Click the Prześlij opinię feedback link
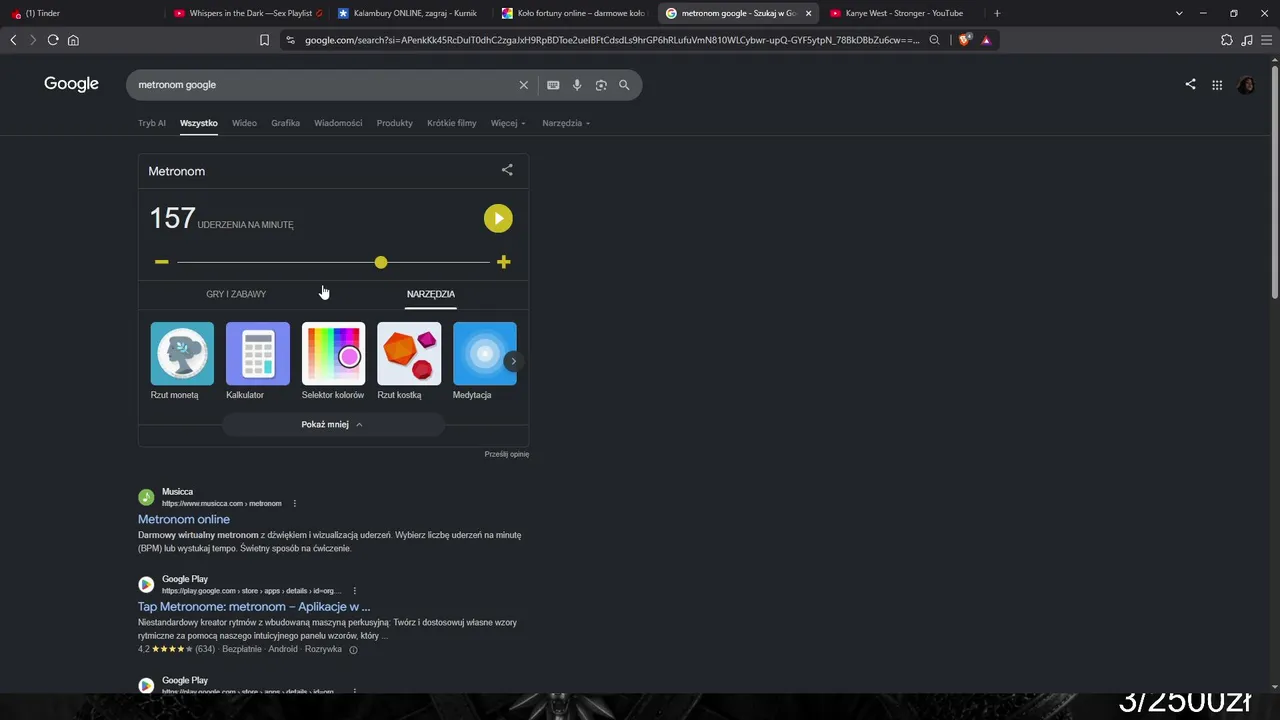This screenshot has width=1280, height=720. [x=507, y=454]
